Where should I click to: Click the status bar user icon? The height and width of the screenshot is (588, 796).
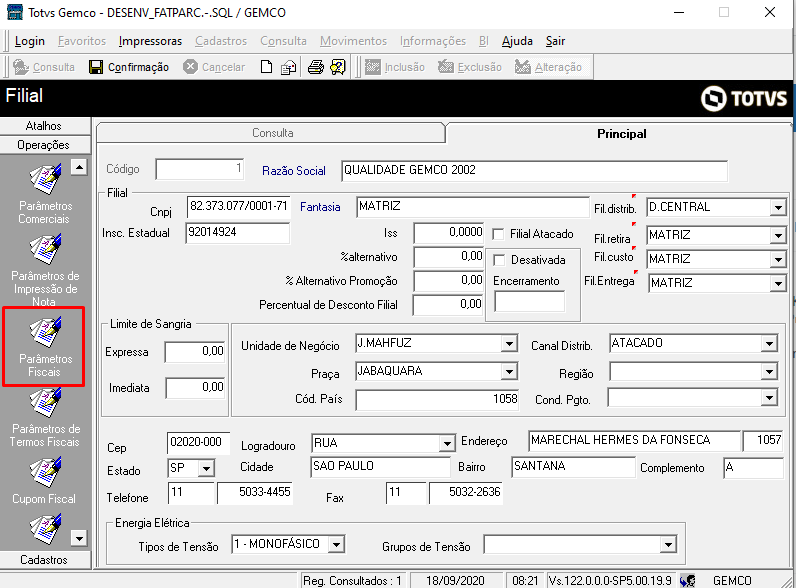point(688,580)
